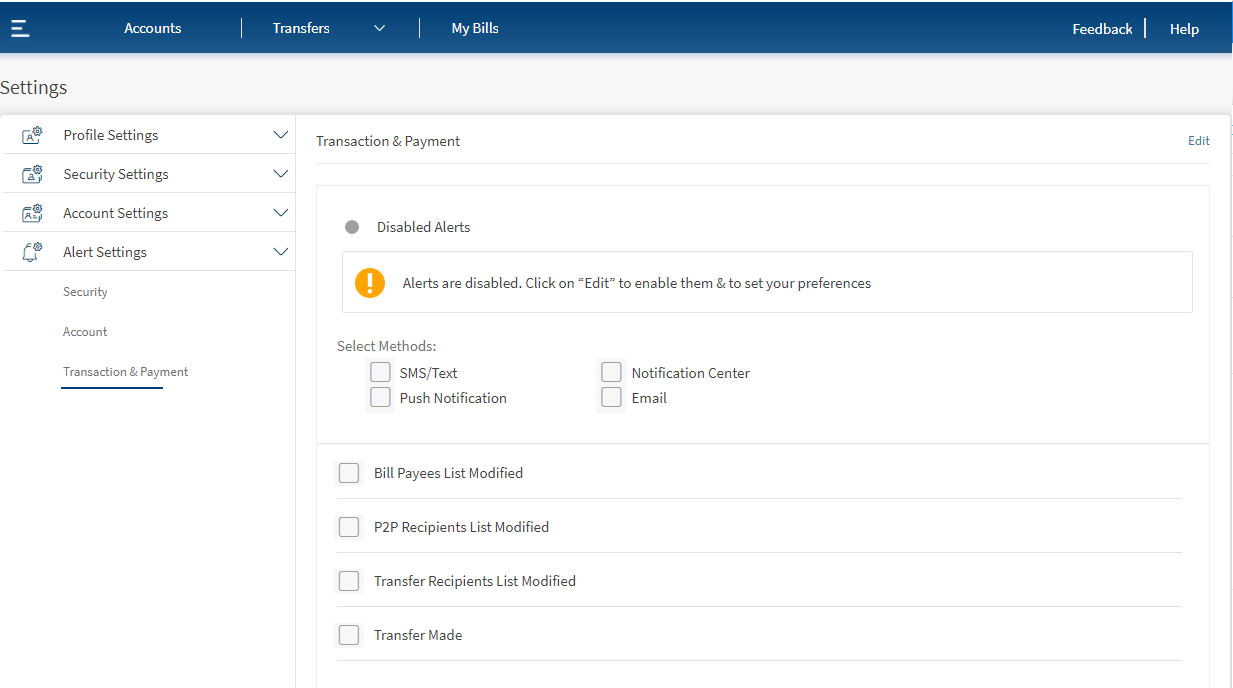Click the Security Settings icon
1233x688 pixels.
click(32, 174)
